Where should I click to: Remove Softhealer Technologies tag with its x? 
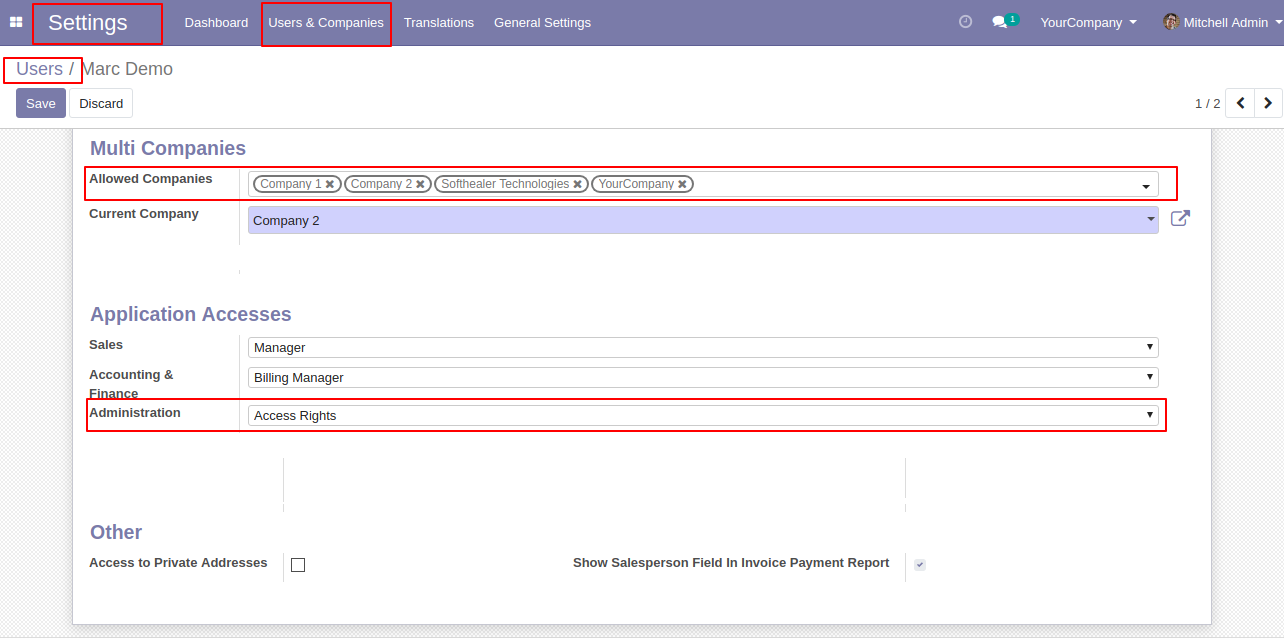tap(578, 184)
